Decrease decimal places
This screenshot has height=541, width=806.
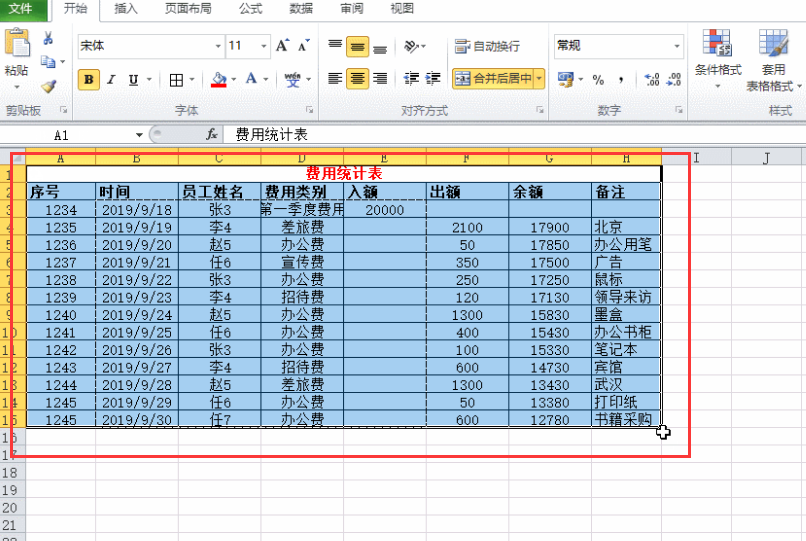(x=674, y=80)
